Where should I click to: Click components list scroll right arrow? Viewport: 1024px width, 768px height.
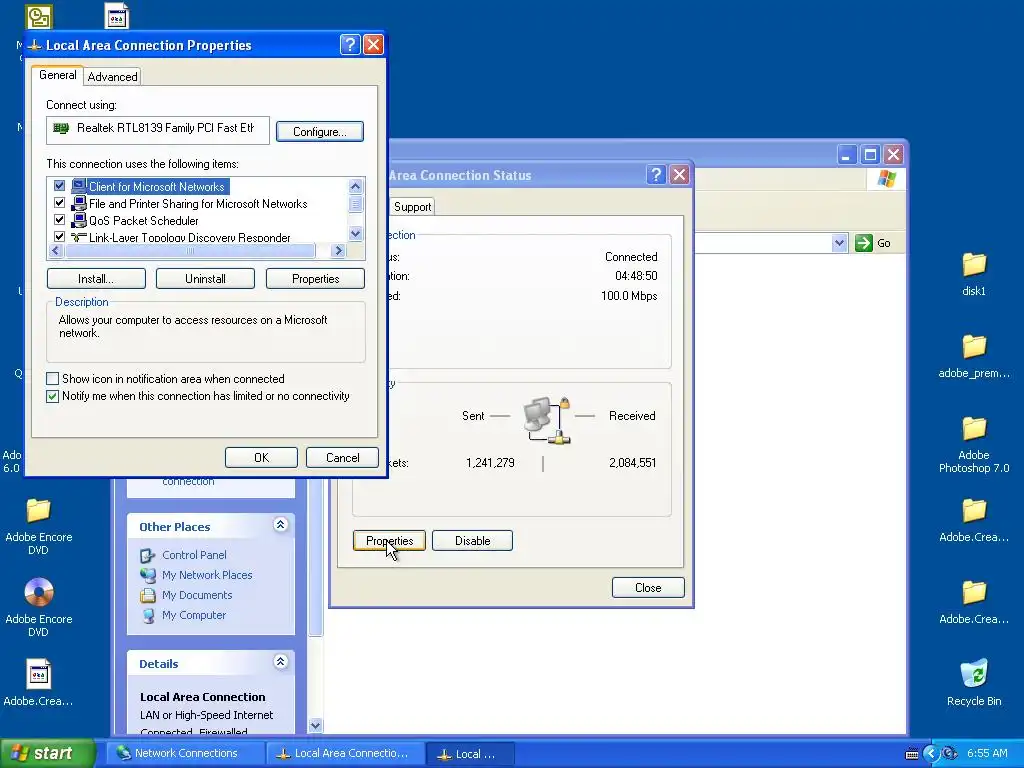click(338, 250)
